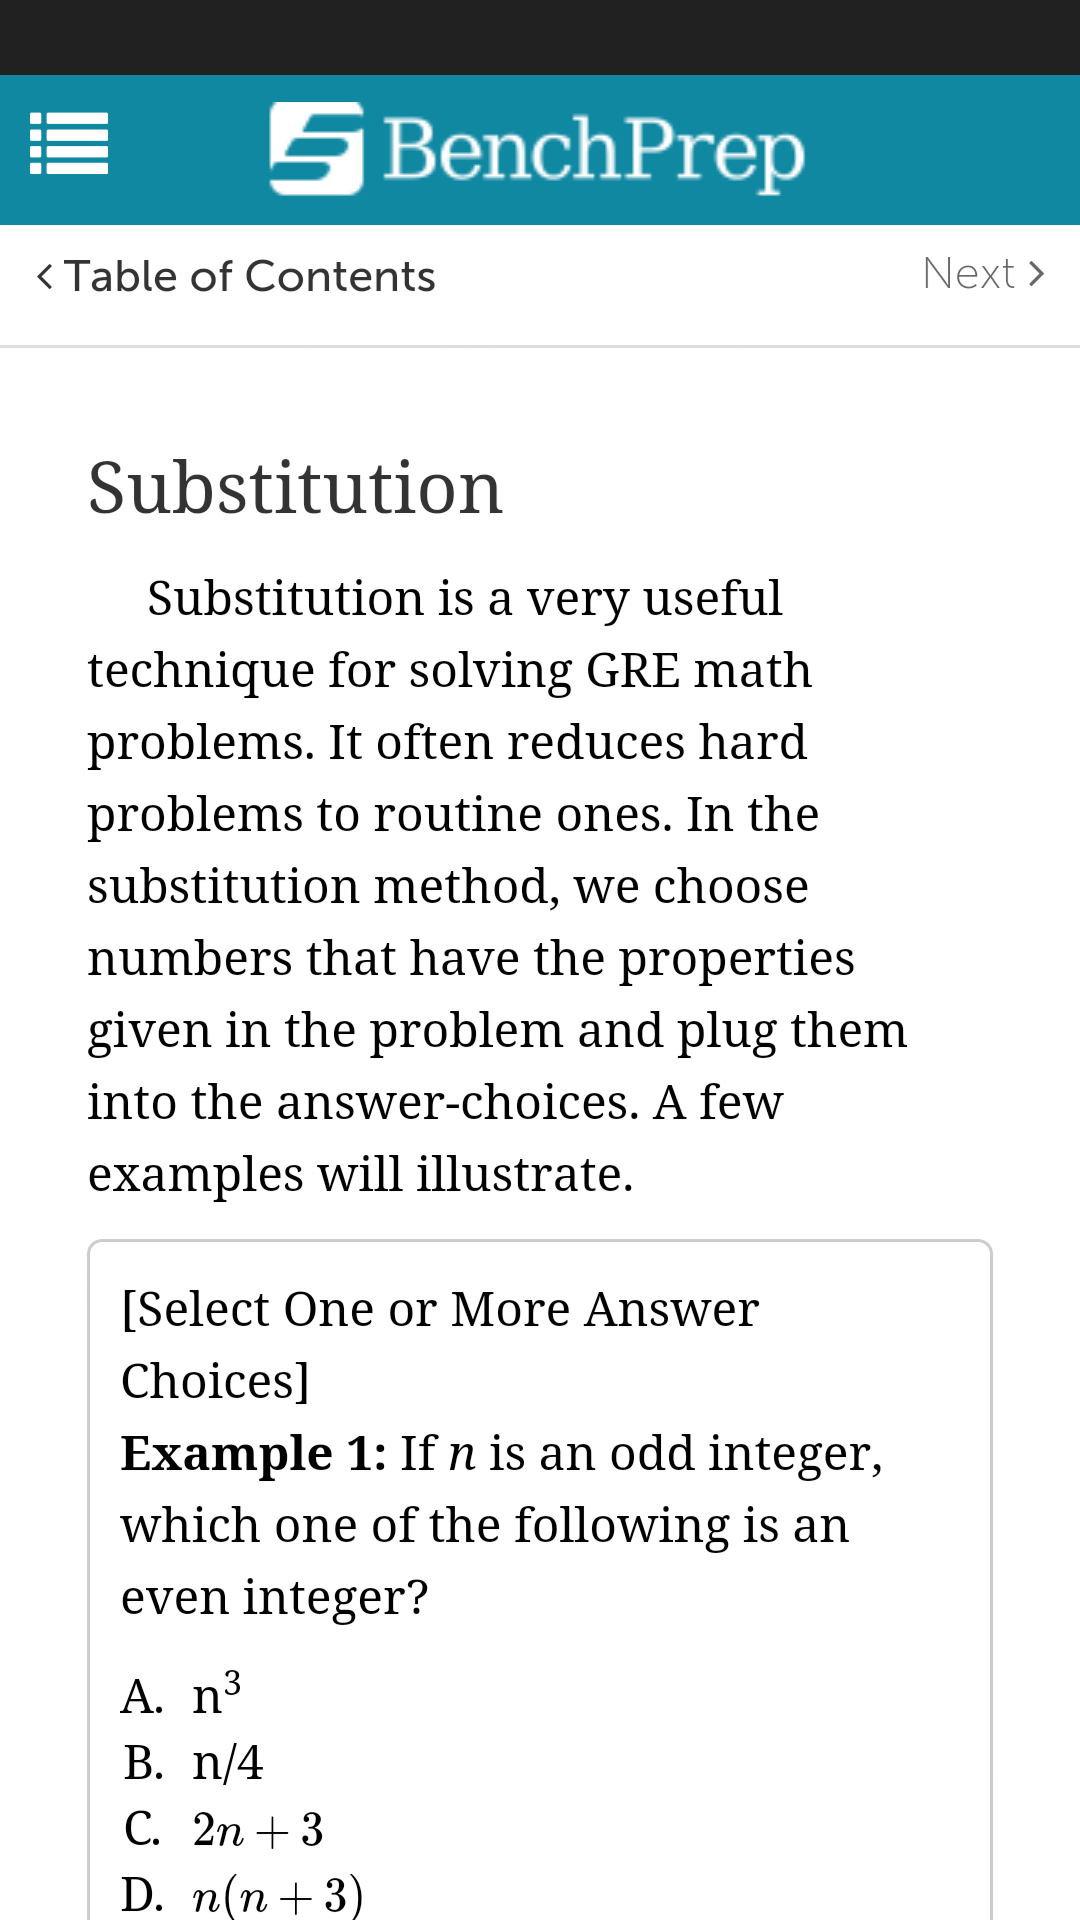Click the Substitution page heading
Image resolution: width=1080 pixels, height=1920 pixels.
[x=295, y=488]
